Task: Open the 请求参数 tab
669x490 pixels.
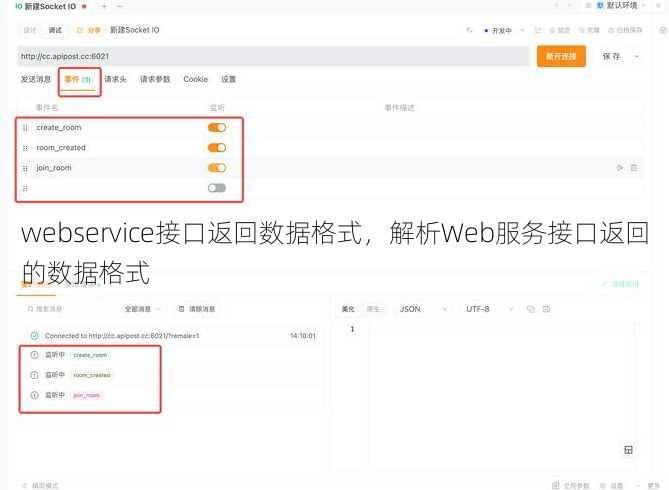Action: click(155, 79)
